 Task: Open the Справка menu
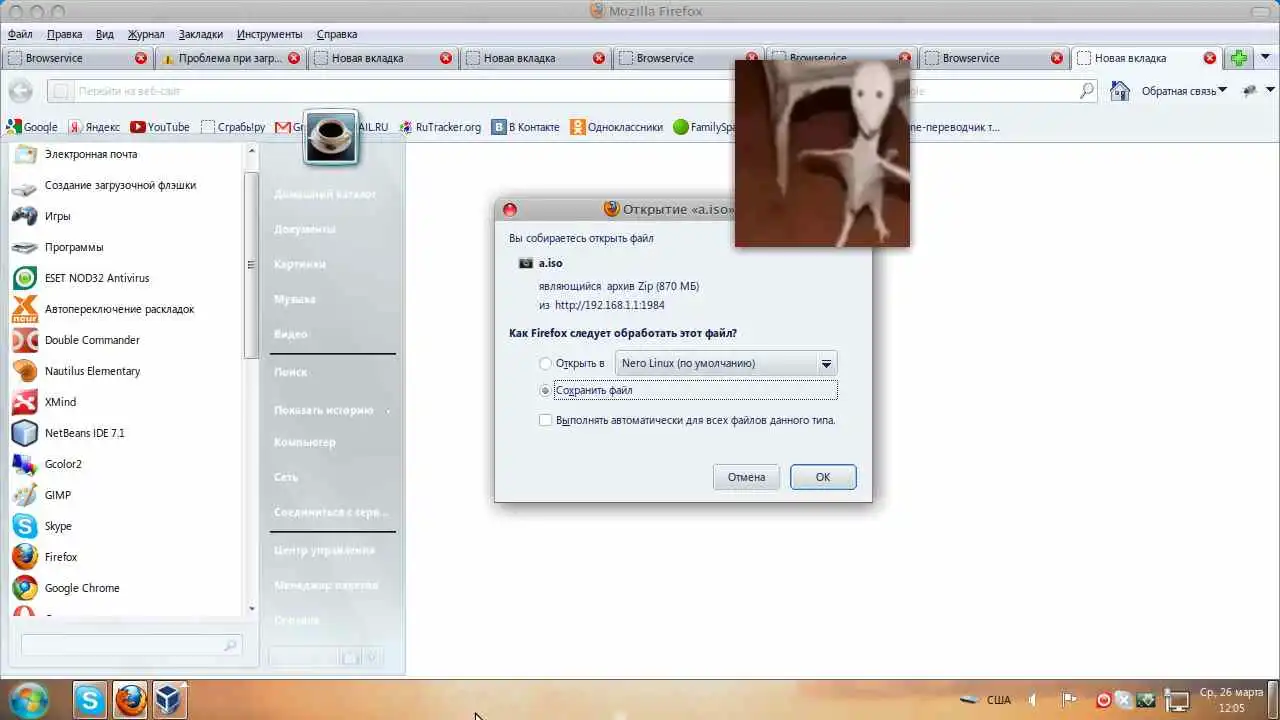pos(337,34)
